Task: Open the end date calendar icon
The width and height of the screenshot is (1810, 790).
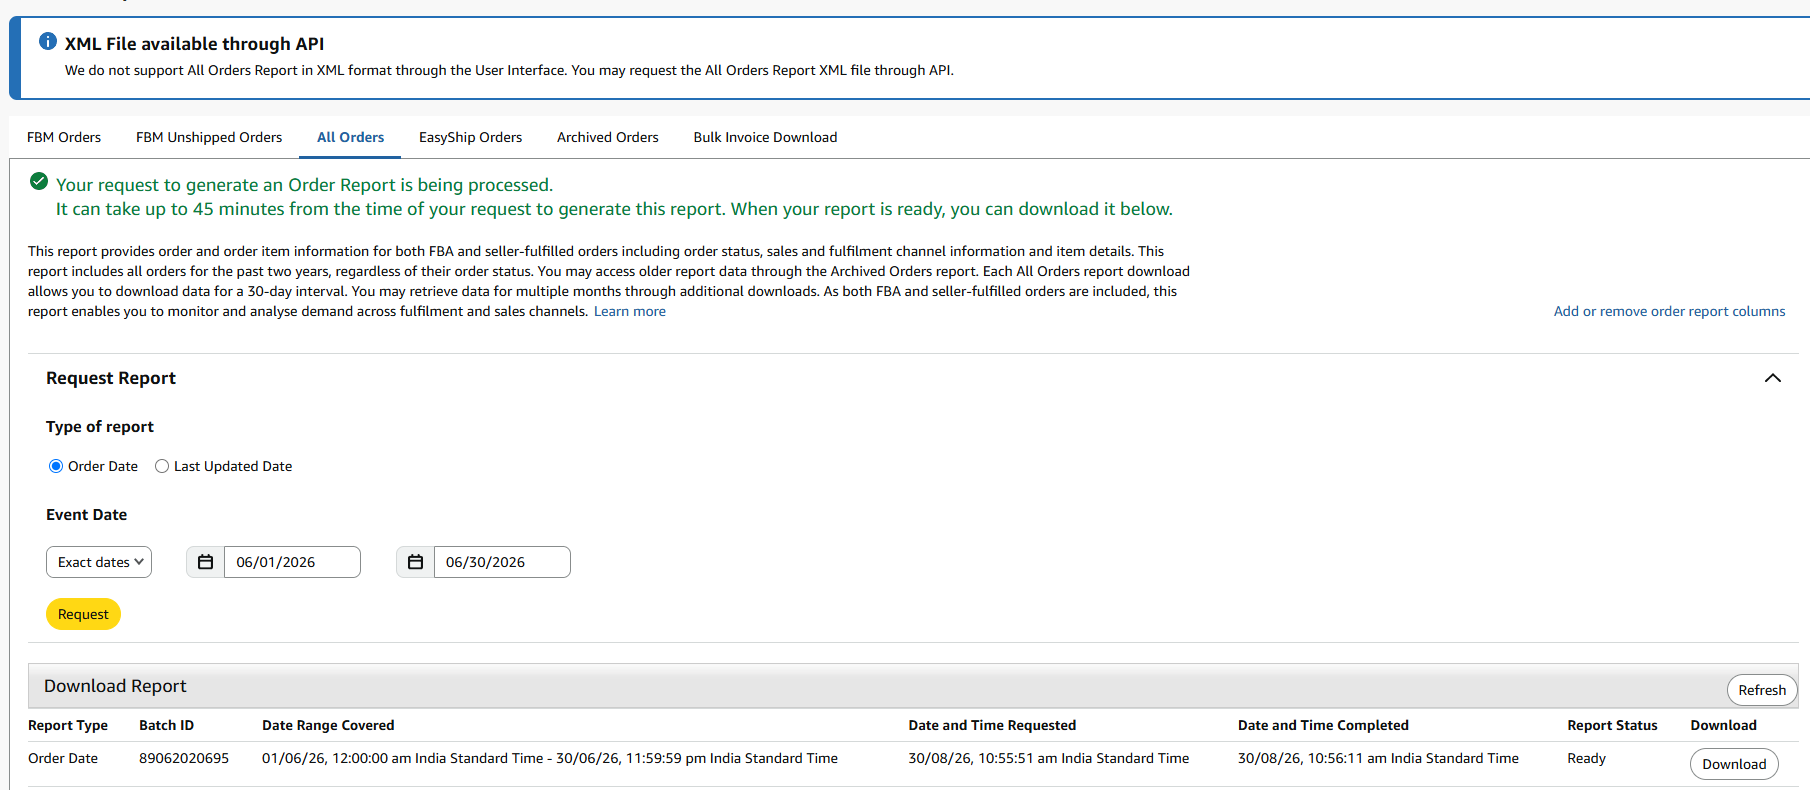Action: 415,562
